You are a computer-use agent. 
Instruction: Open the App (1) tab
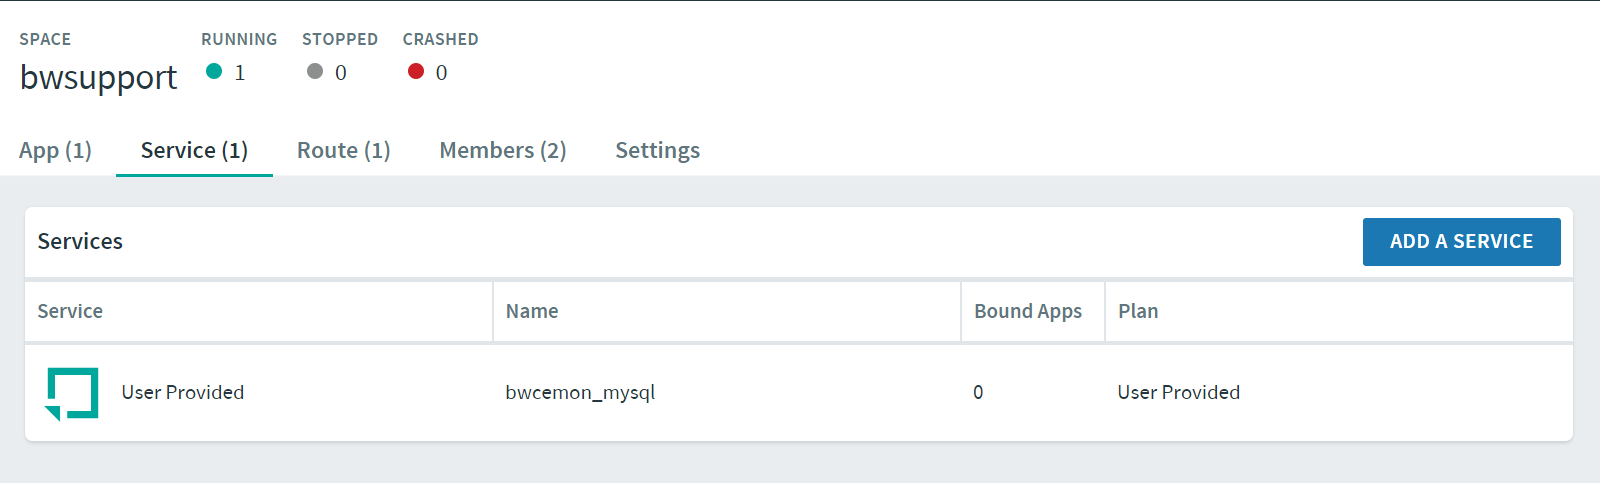tap(55, 150)
